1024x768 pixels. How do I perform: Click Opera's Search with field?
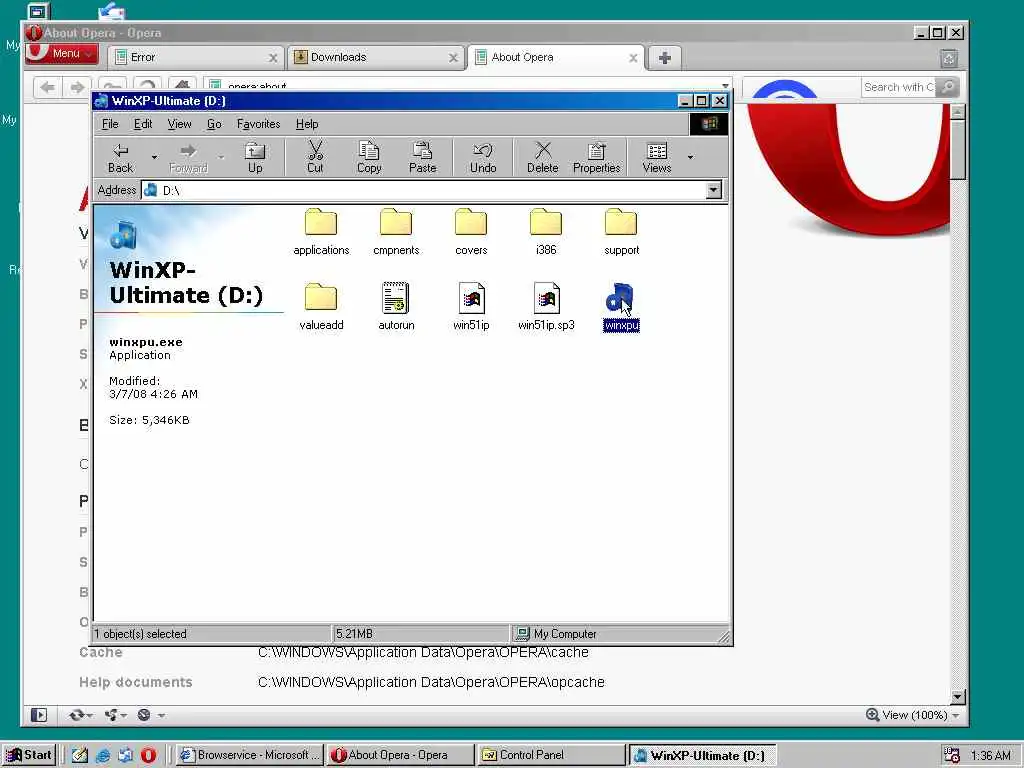click(899, 87)
